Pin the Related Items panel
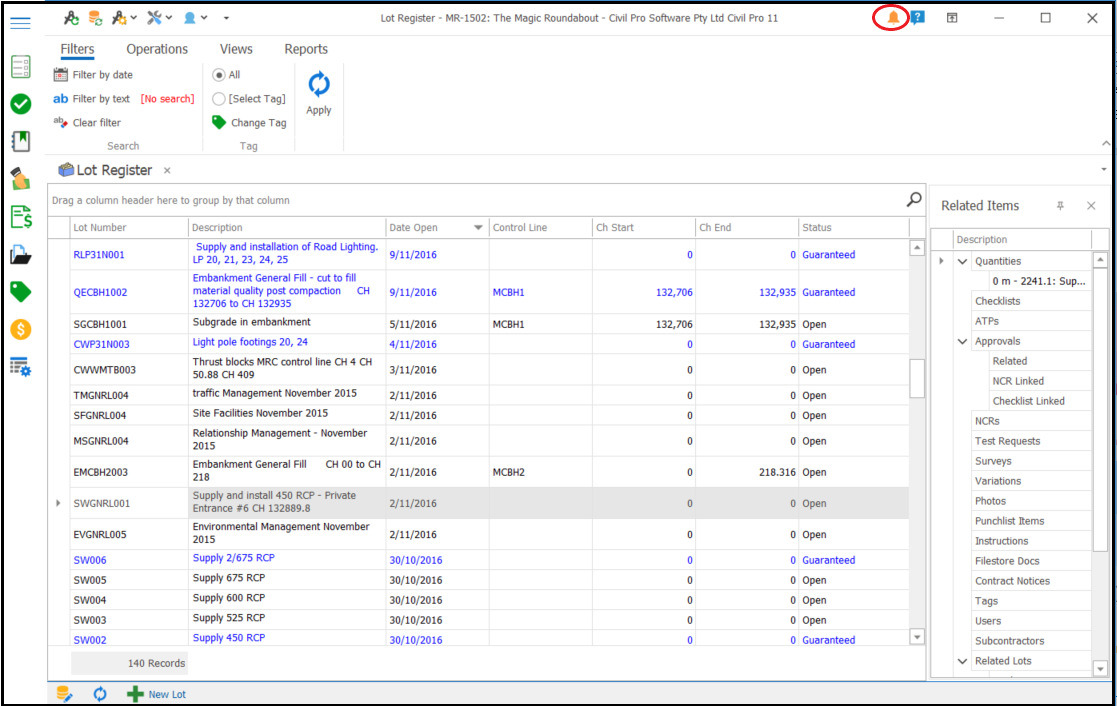Viewport: 1117px width, 706px height. 1060,206
